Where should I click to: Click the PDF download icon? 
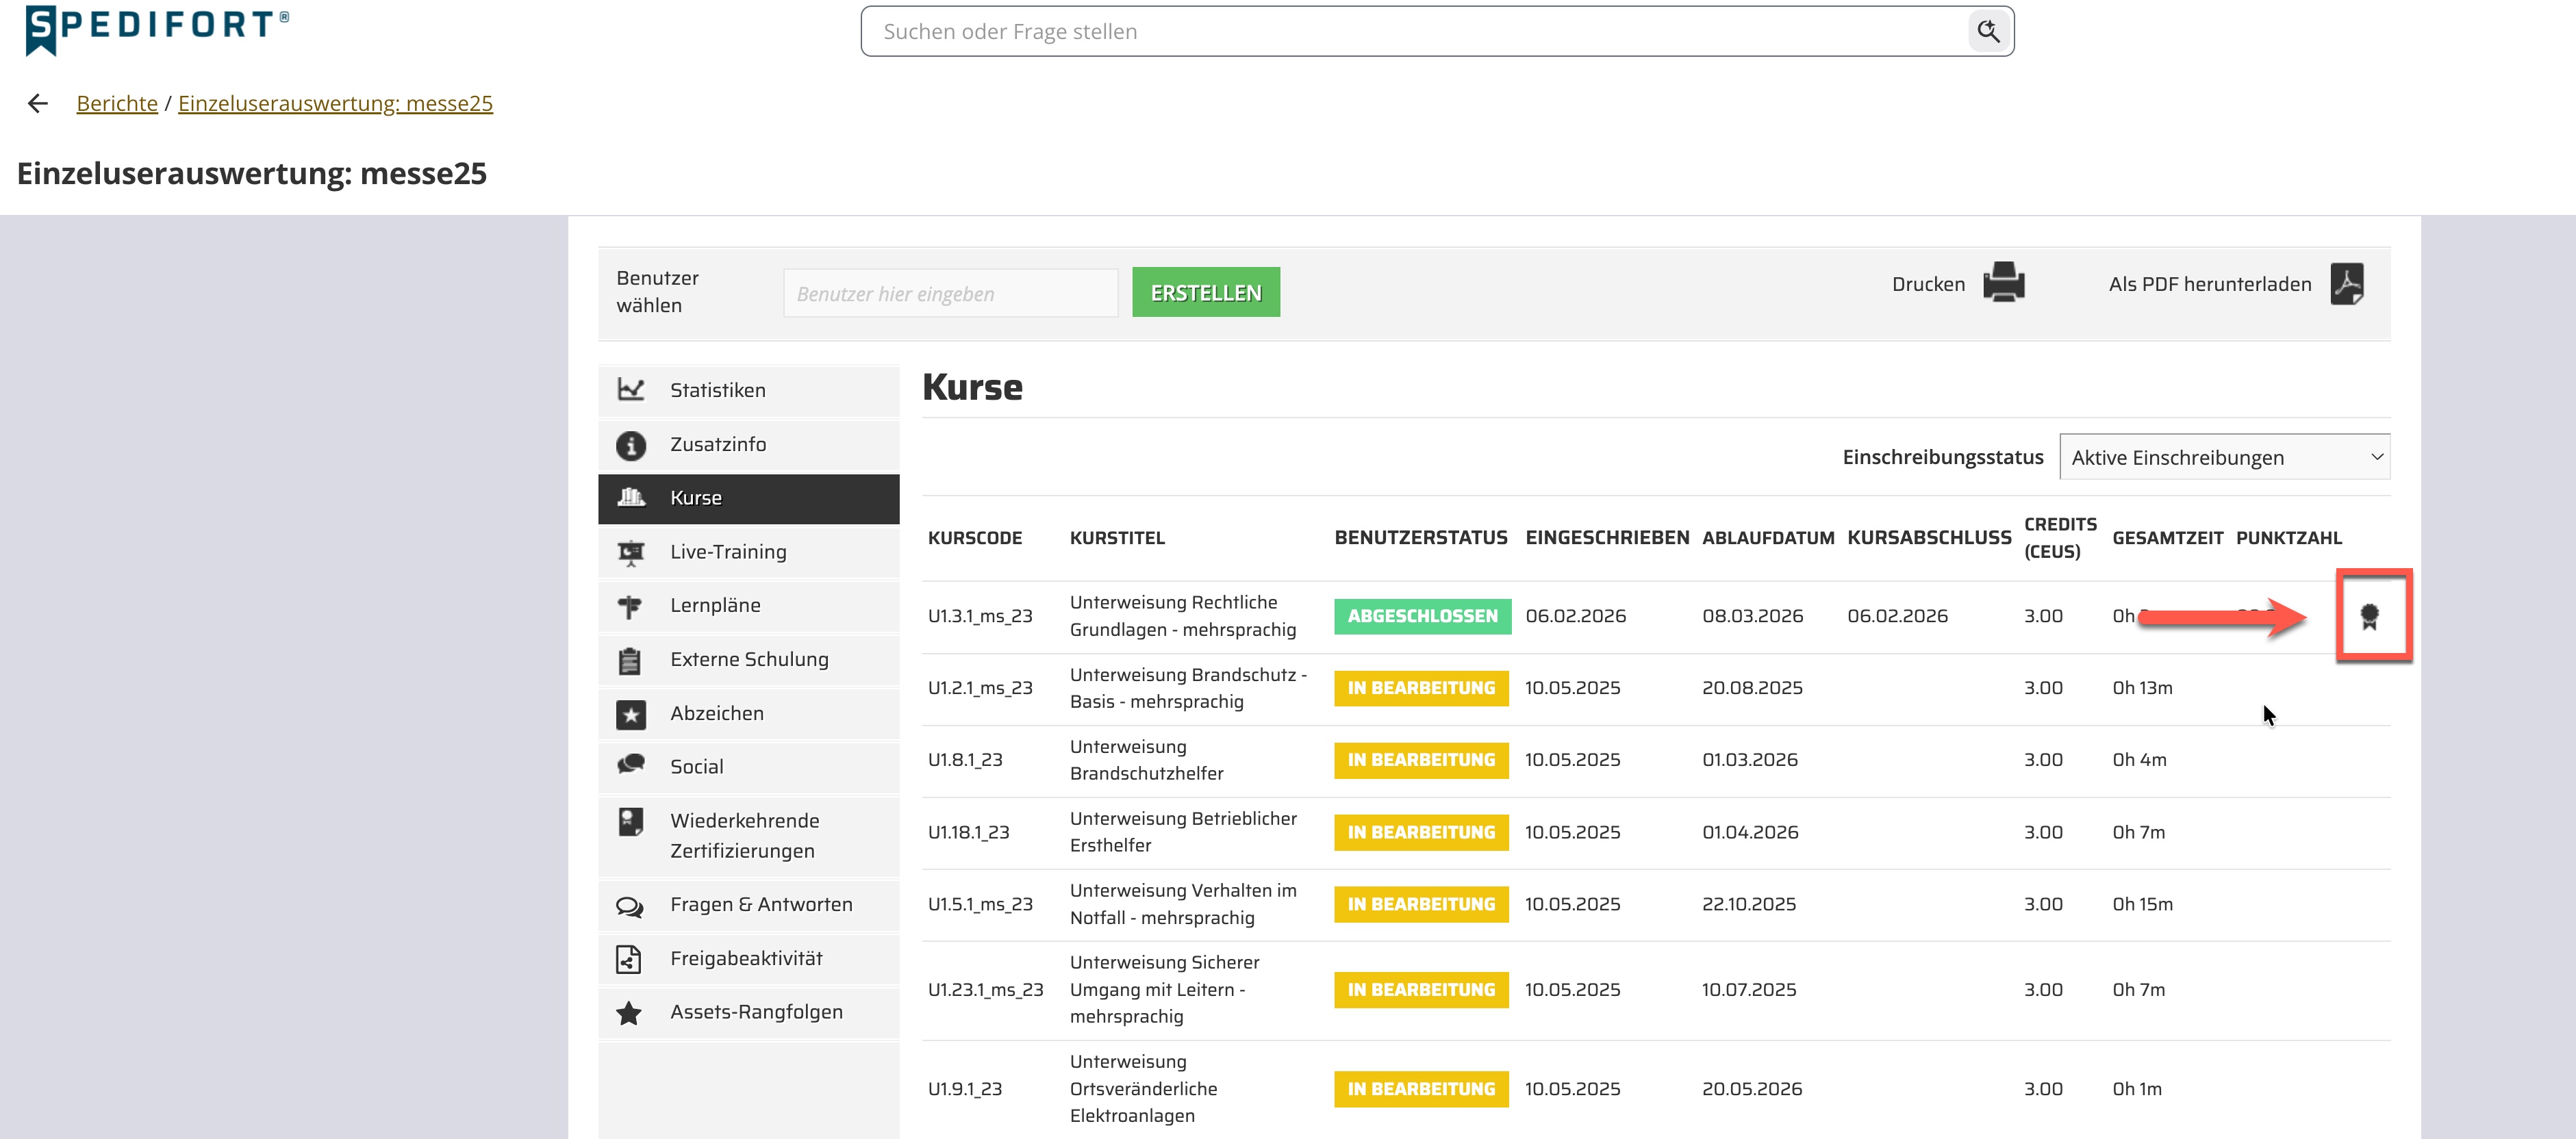click(x=2346, y=283)
